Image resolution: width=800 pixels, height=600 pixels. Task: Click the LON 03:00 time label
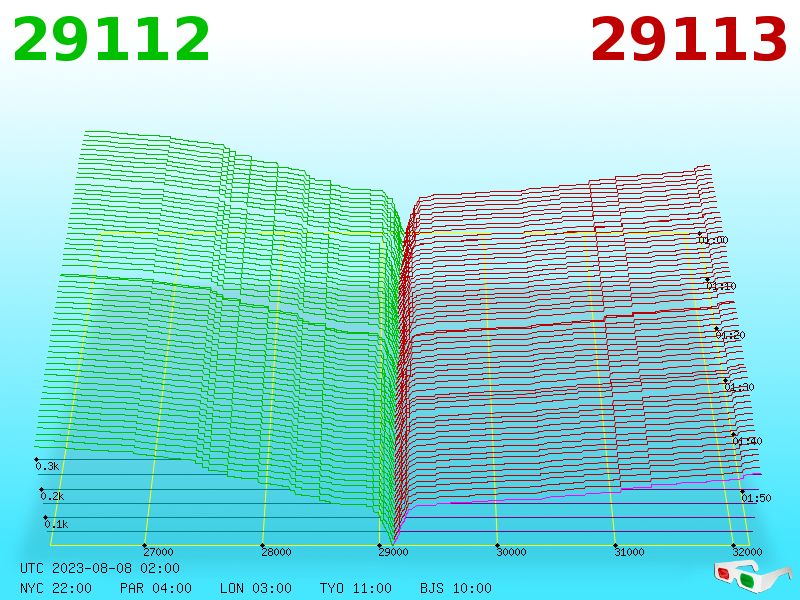(x=256, y=588)
